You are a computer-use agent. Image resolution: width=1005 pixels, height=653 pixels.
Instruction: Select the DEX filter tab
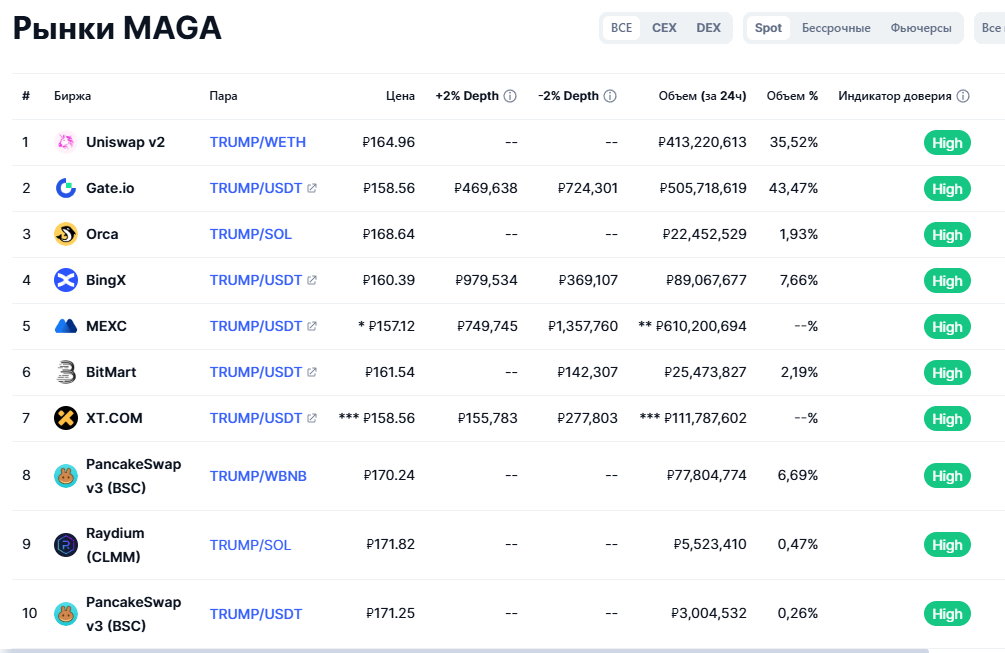pyautogui.click(x=708, y=28)
